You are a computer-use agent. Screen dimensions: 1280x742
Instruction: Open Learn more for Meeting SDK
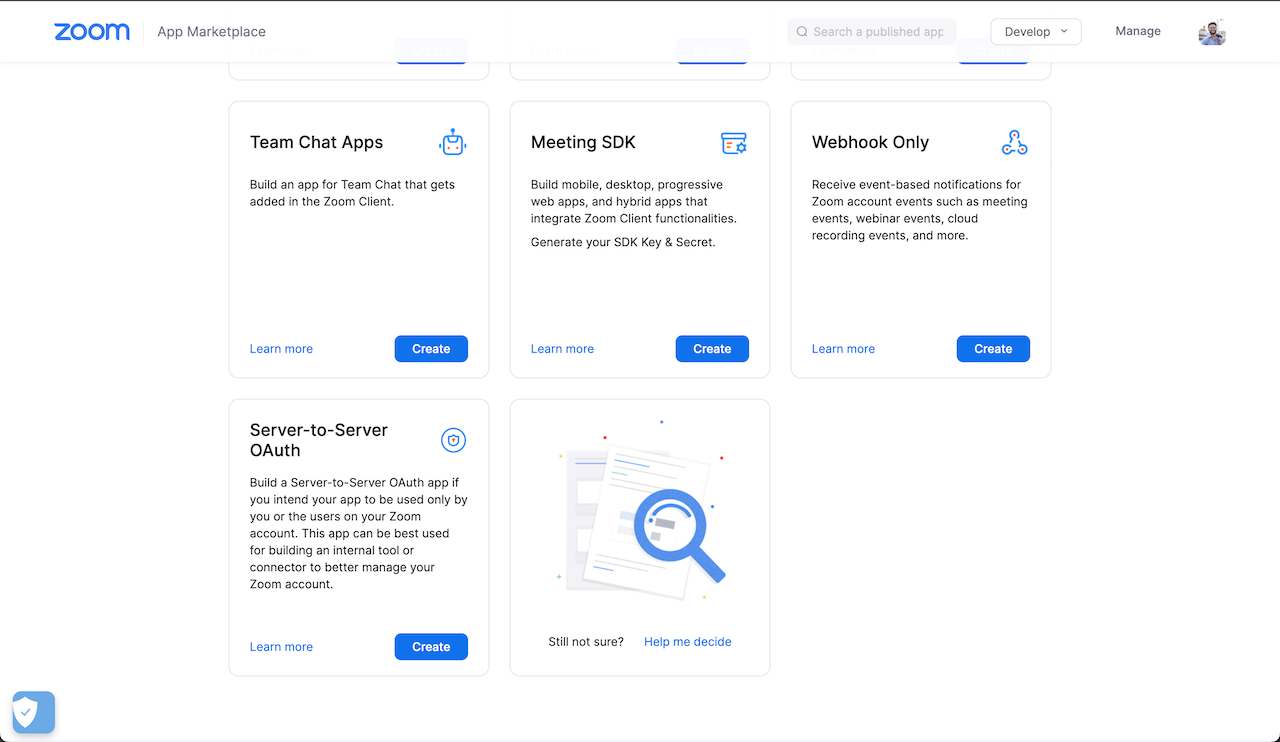click(562, 349)
